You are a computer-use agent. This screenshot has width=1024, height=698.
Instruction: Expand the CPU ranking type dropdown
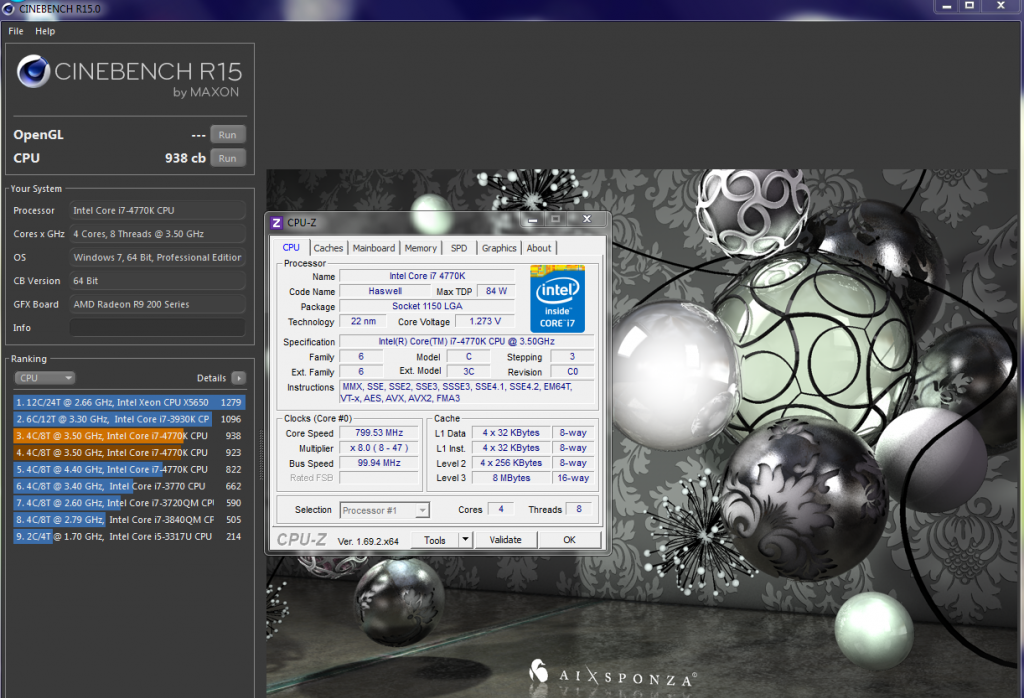point(45,378)
